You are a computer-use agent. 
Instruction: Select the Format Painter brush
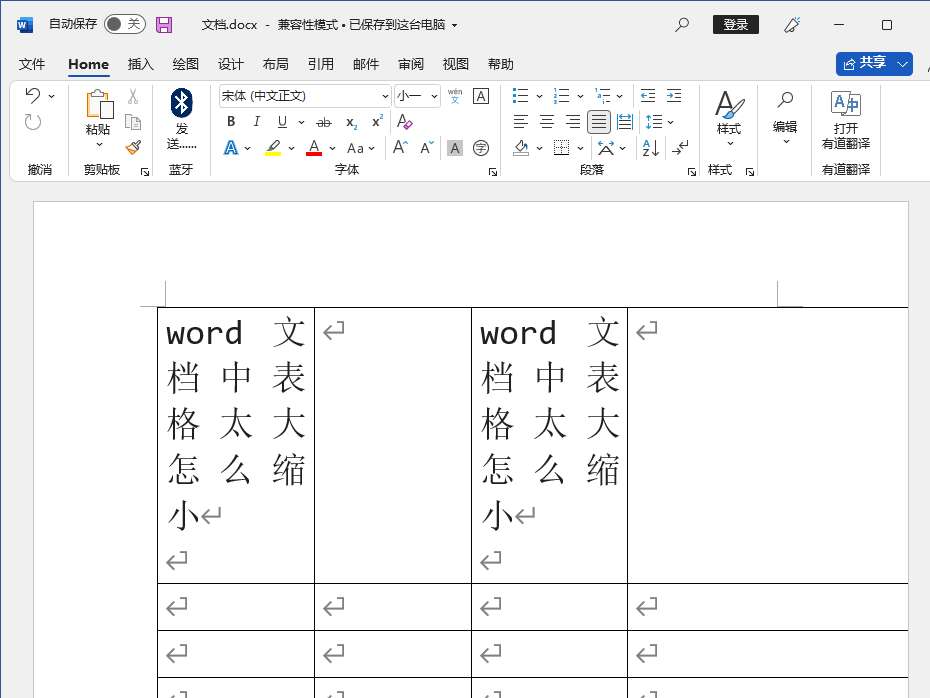[133, 147]
